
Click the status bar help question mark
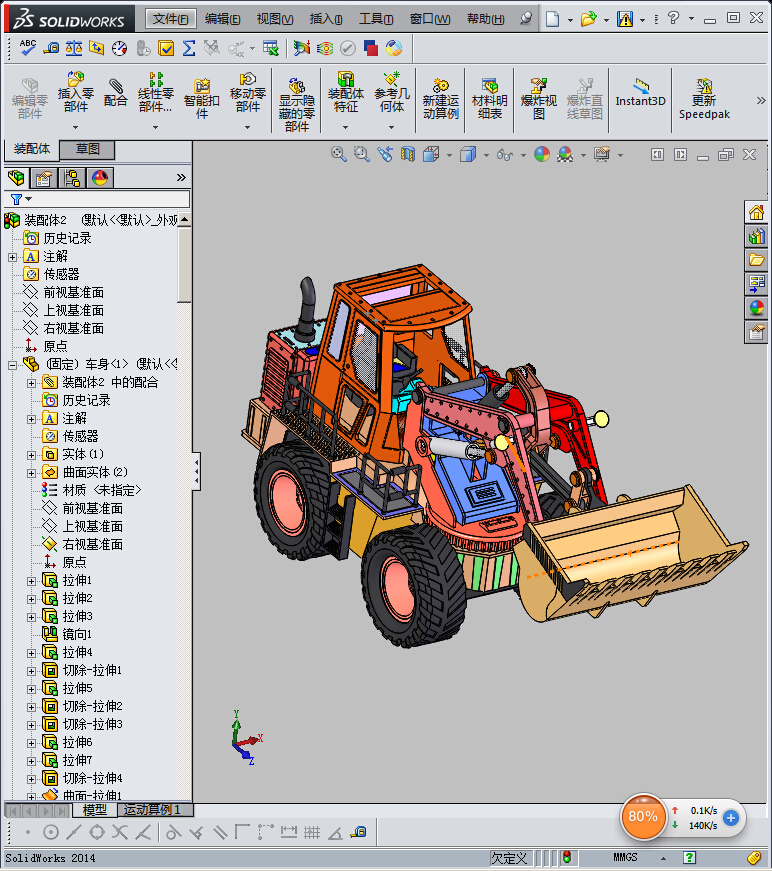click(x=689, y=858)
